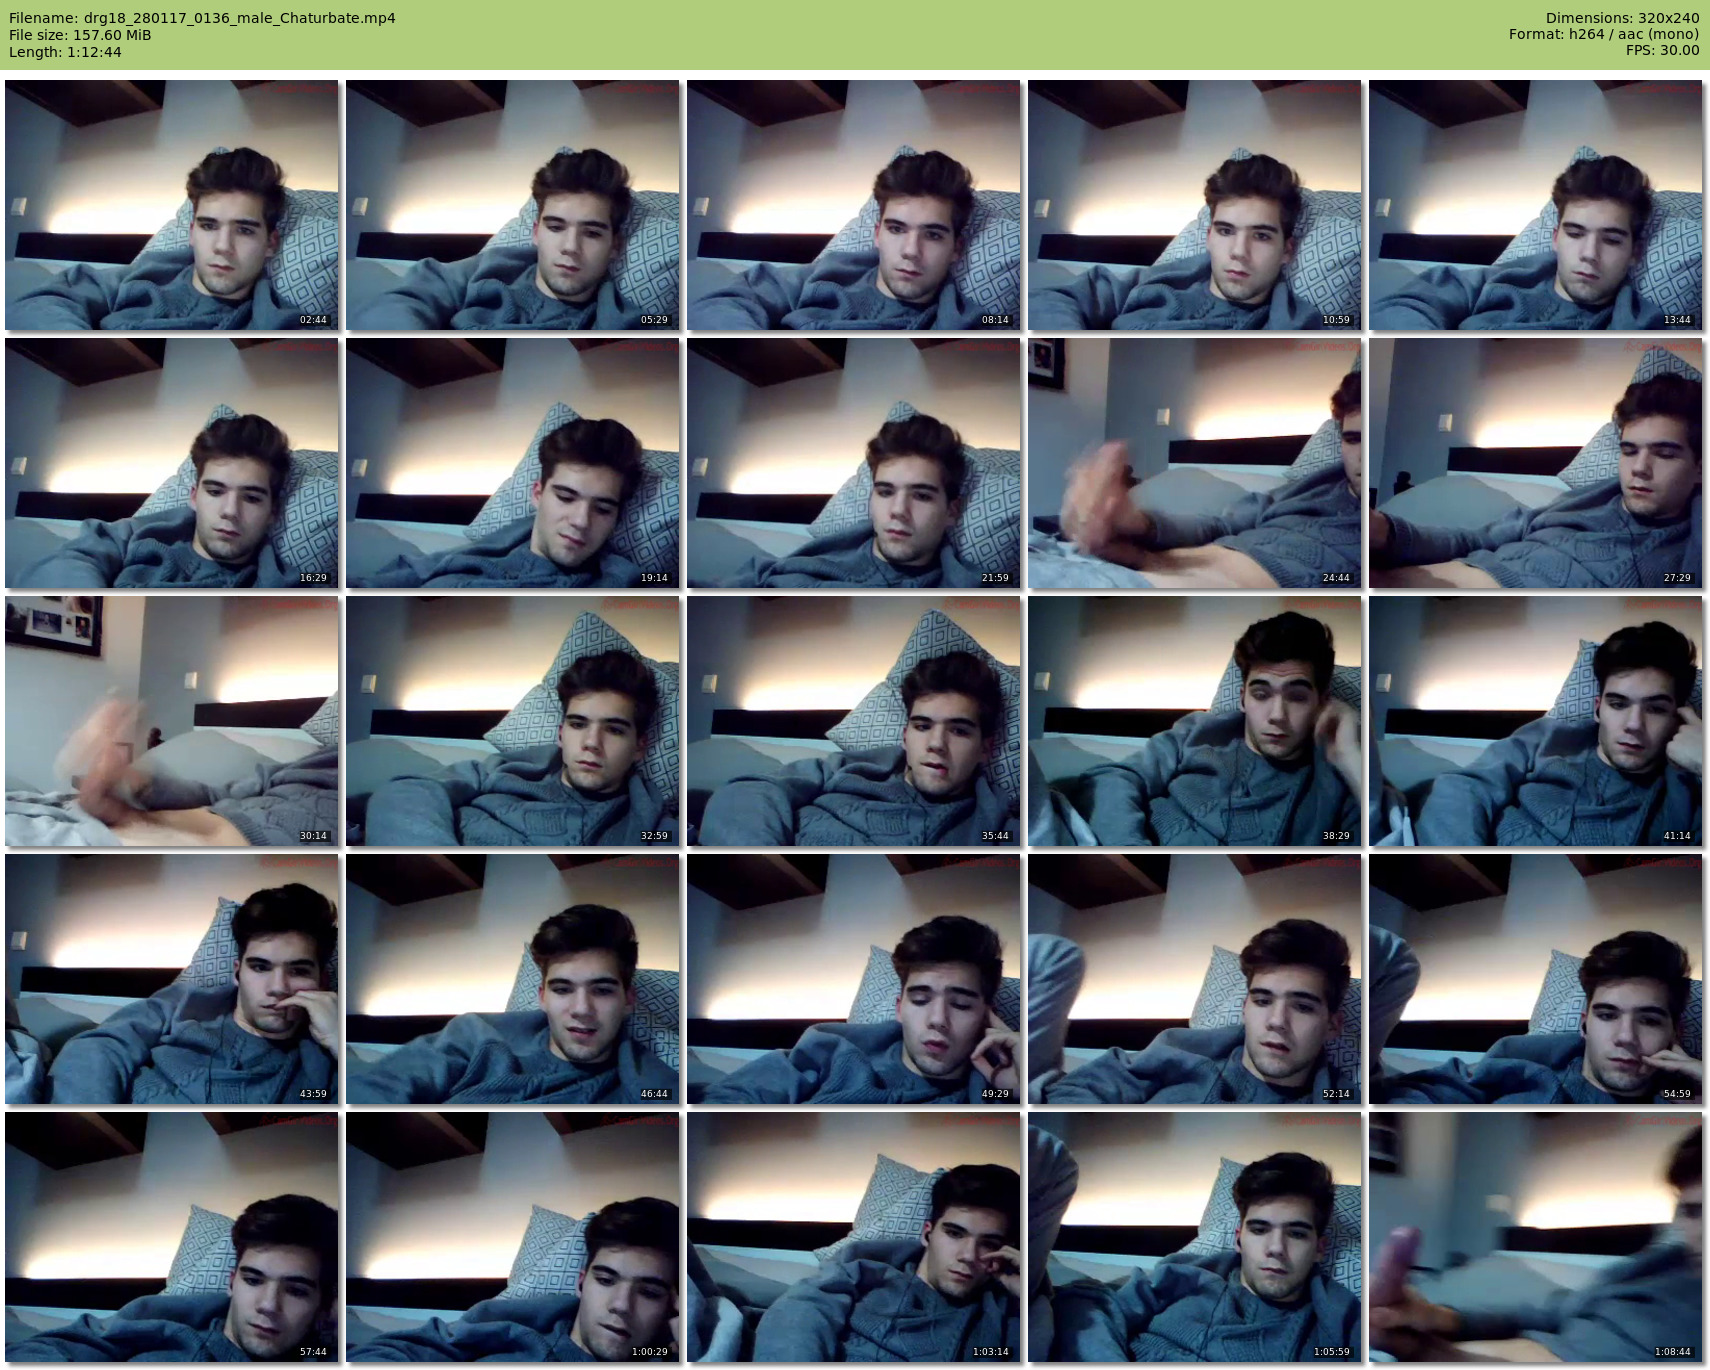Open the thumbnail stamped 57:44

pos(171,1237)
